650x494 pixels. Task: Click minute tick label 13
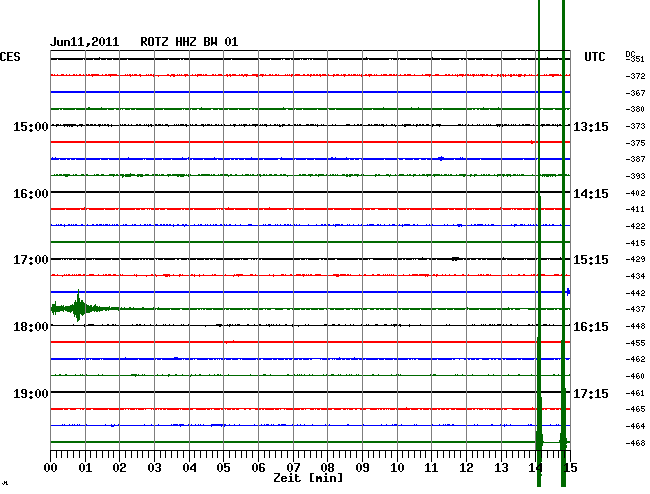pos(501,467)
